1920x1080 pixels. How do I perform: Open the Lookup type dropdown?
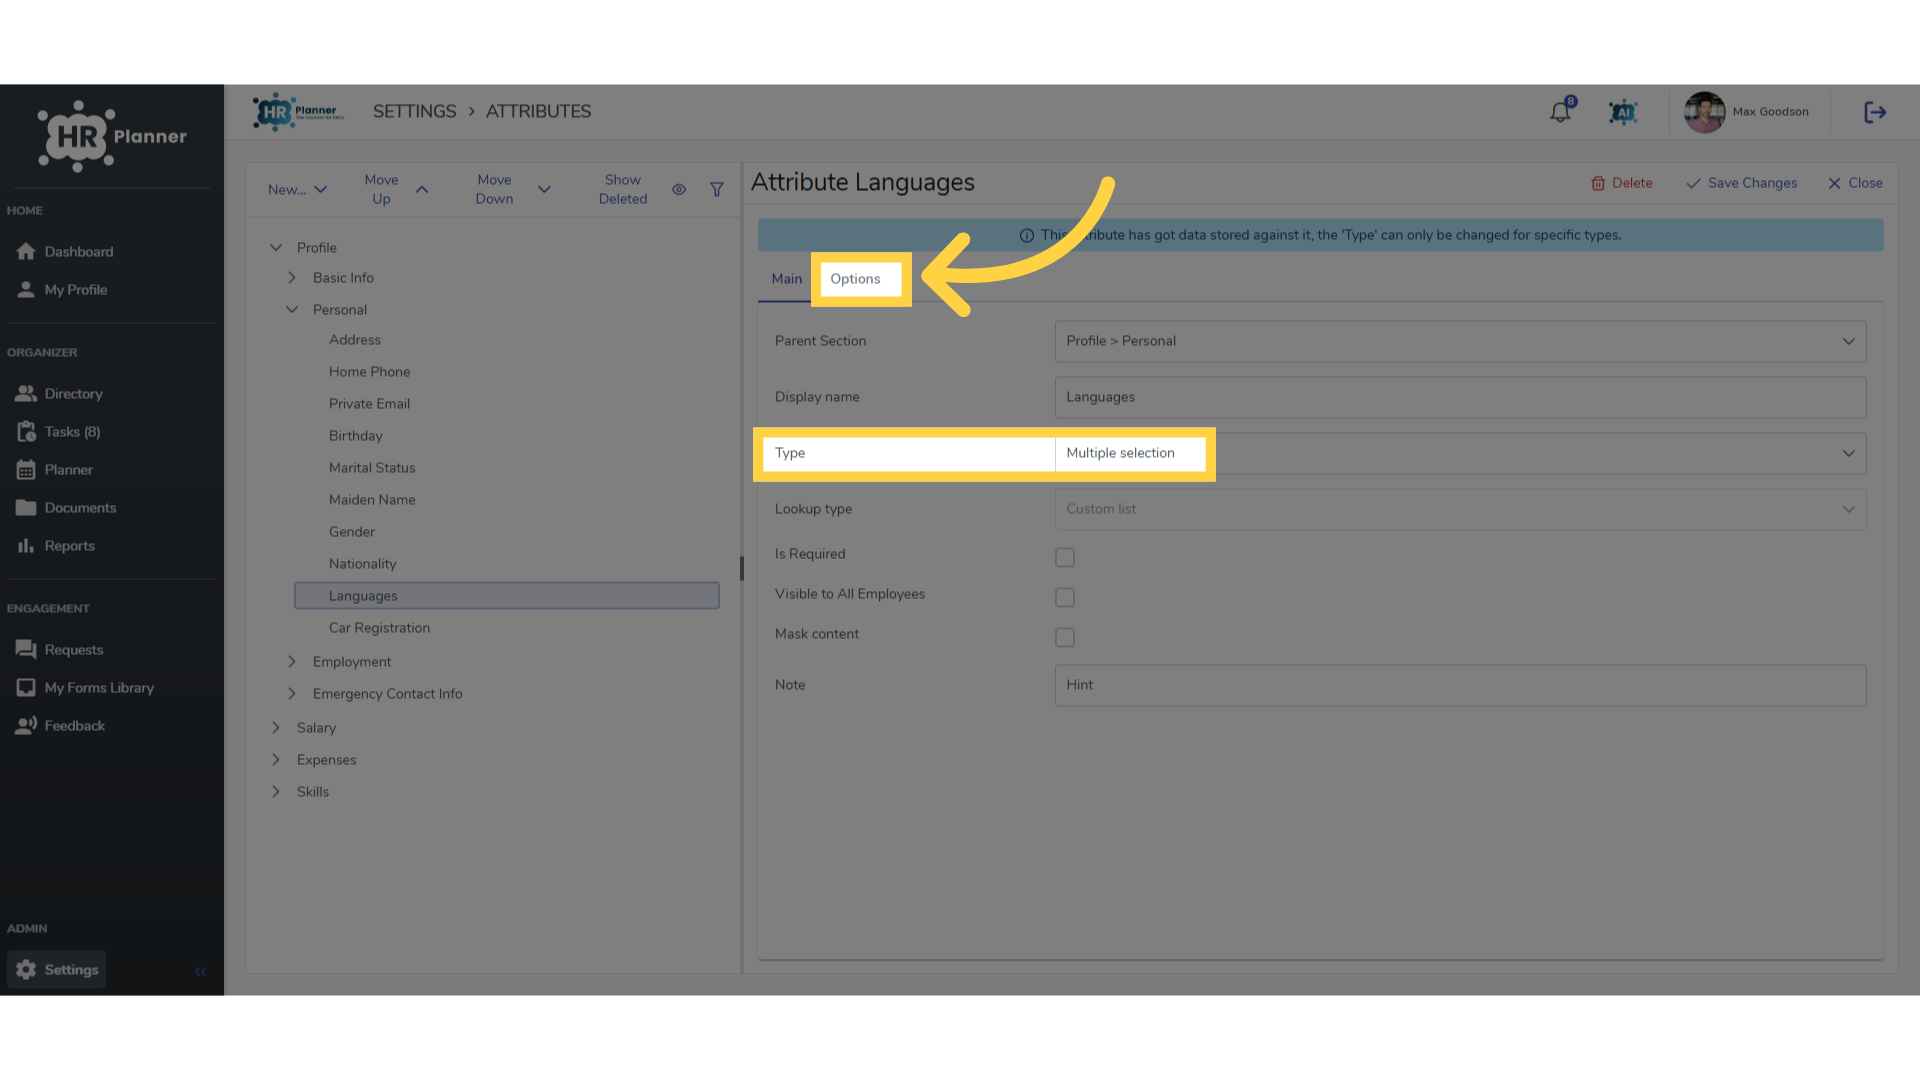(x=1460, y=509)
